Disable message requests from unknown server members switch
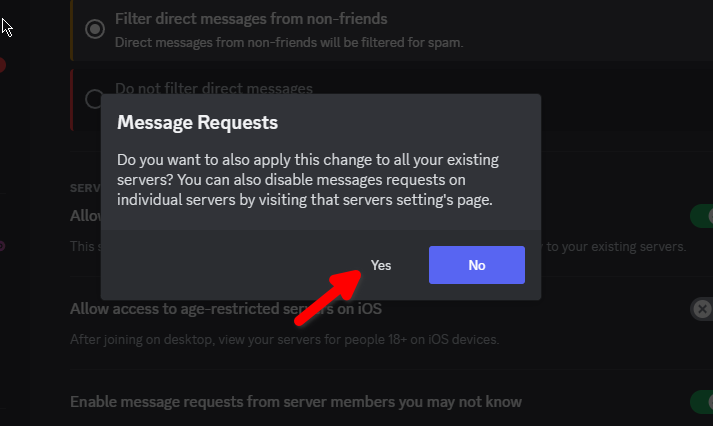The image size is (713, 426). (701, 402)
